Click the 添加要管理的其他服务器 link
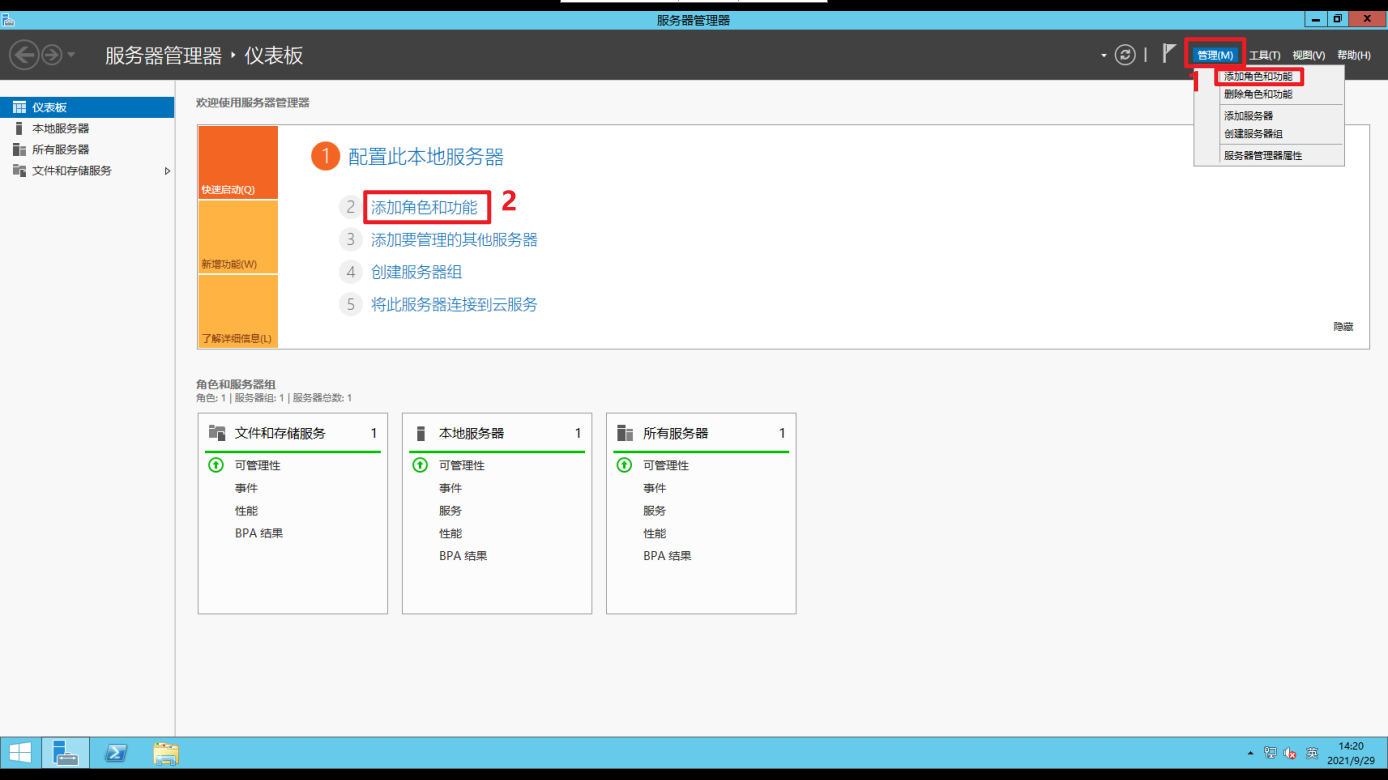1388x780 pixels. tap(454, 240)
